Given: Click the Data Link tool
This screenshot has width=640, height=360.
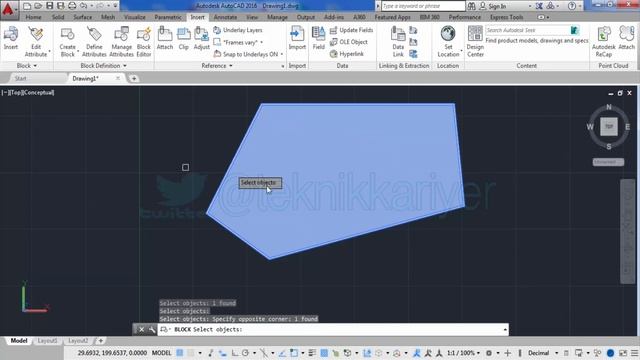Looking at the screenshot, I should tap(398, 42).
